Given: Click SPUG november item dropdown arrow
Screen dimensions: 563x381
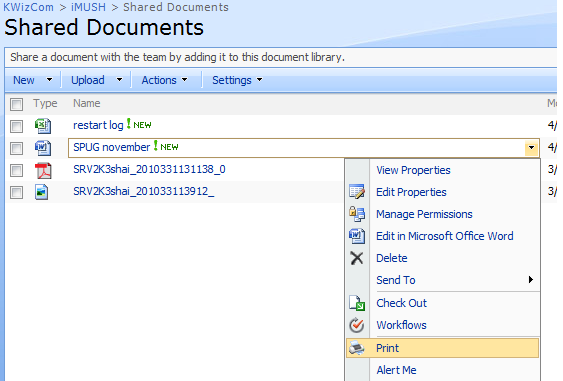Looking at the screenshot, I should pos(531,148).
